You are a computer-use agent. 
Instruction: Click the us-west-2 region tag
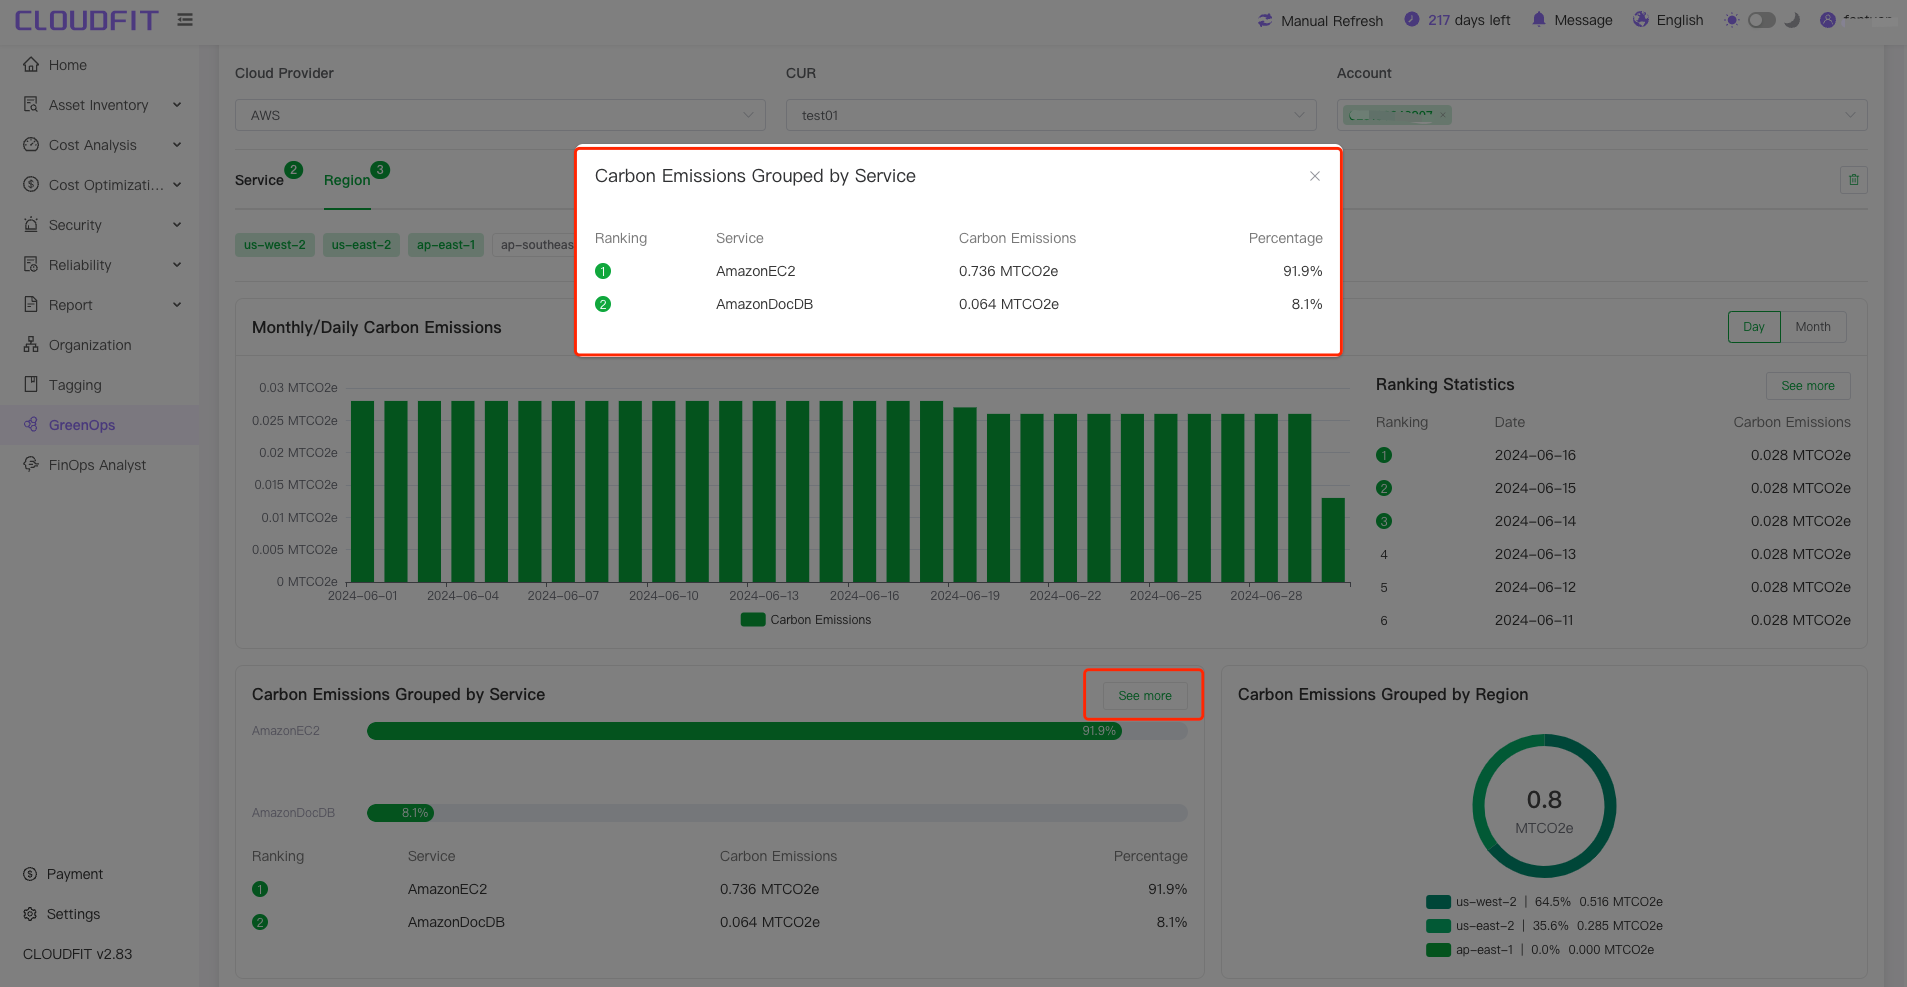tap(275, 245)
